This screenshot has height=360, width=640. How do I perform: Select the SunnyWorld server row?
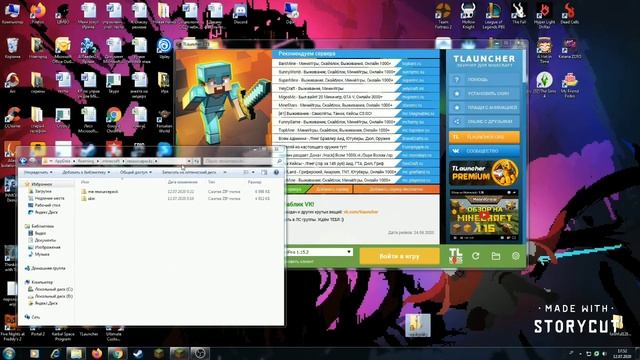(x=356, y=72)
